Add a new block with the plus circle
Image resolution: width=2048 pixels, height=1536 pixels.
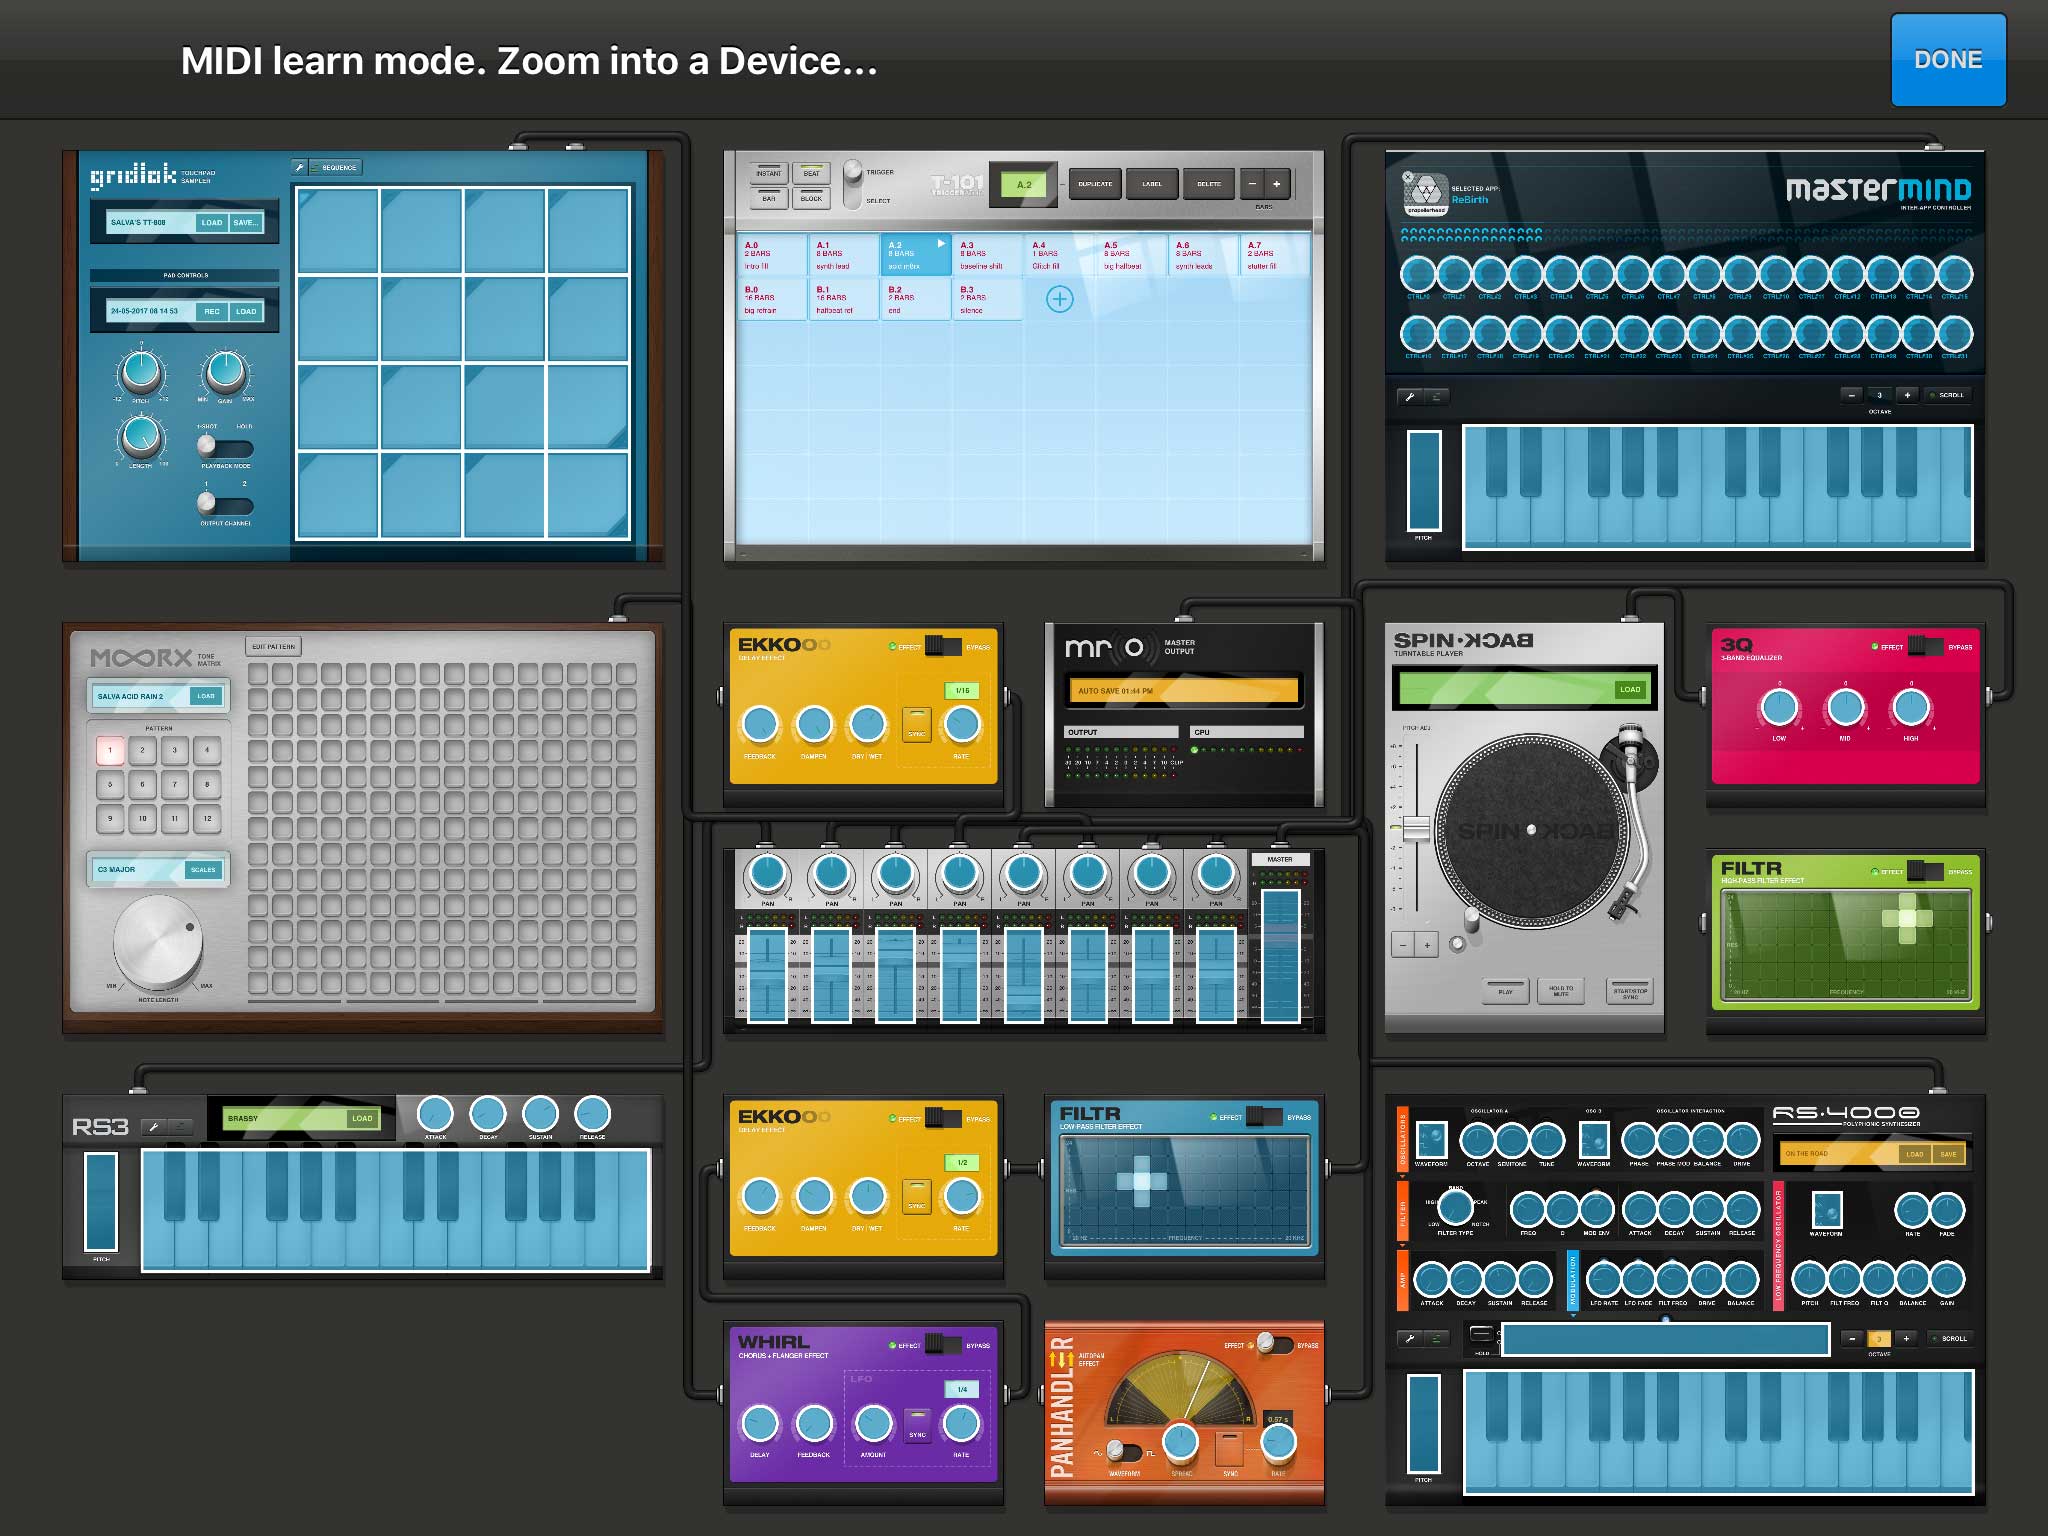[x=1059, y=299]
